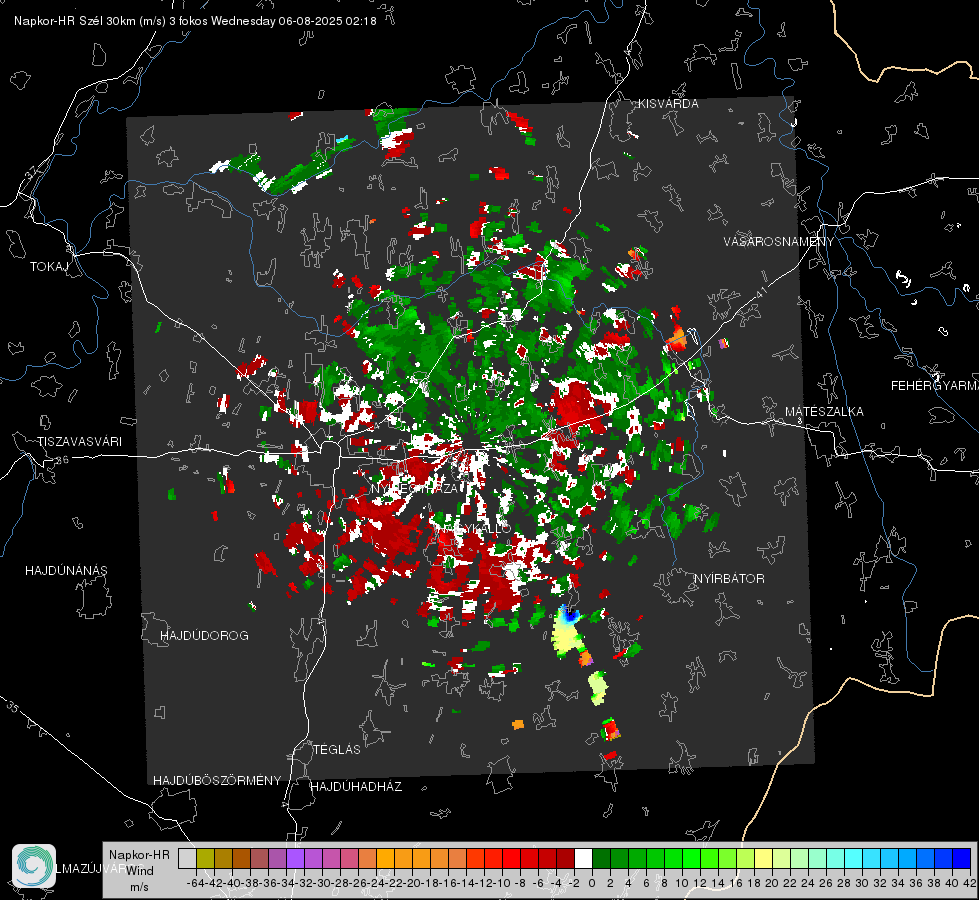Click the HAJDÚHADHÁZ town label
979x900 pixels.
click(x=356, y=787)
